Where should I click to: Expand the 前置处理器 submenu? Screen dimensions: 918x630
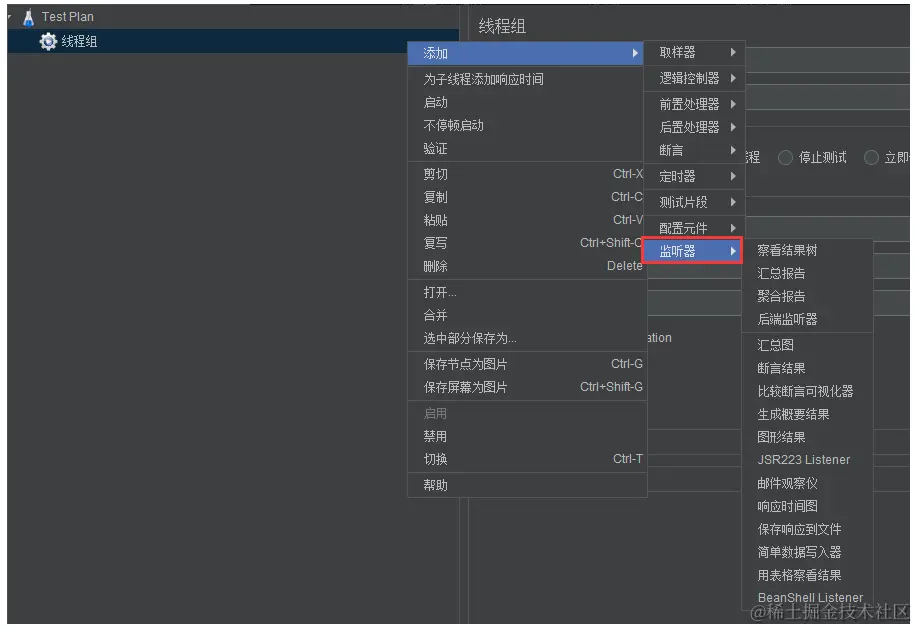(694, 104)
